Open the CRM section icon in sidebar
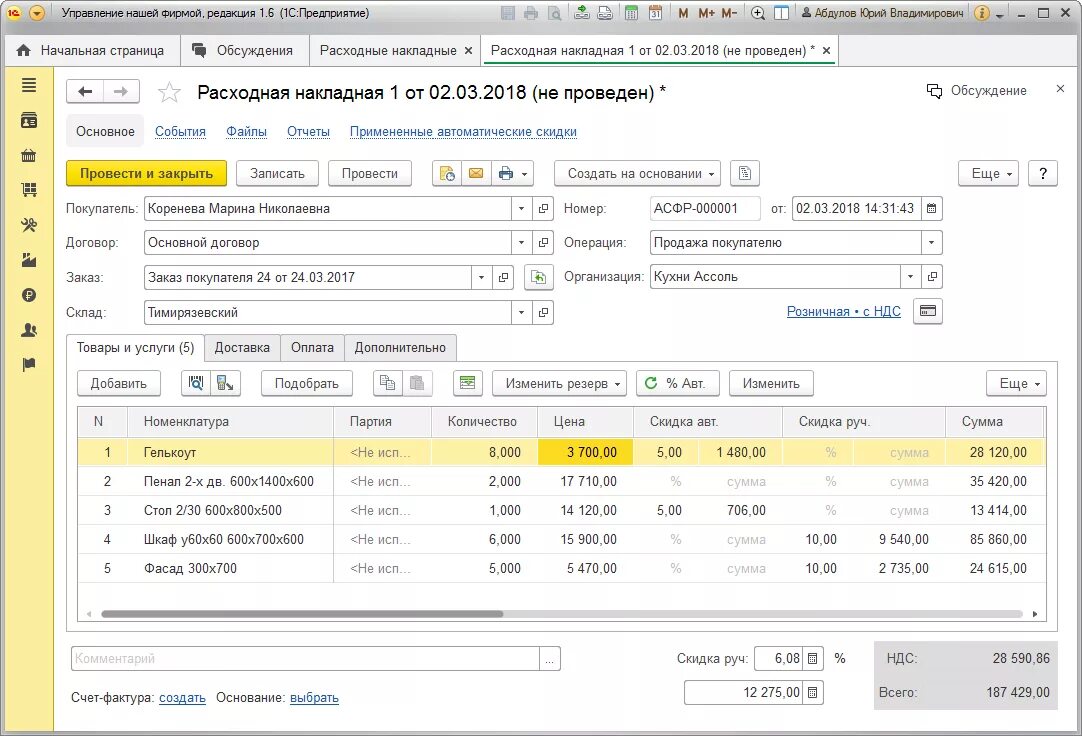The width and height of the screenshot is (1082, 736). 29,121
